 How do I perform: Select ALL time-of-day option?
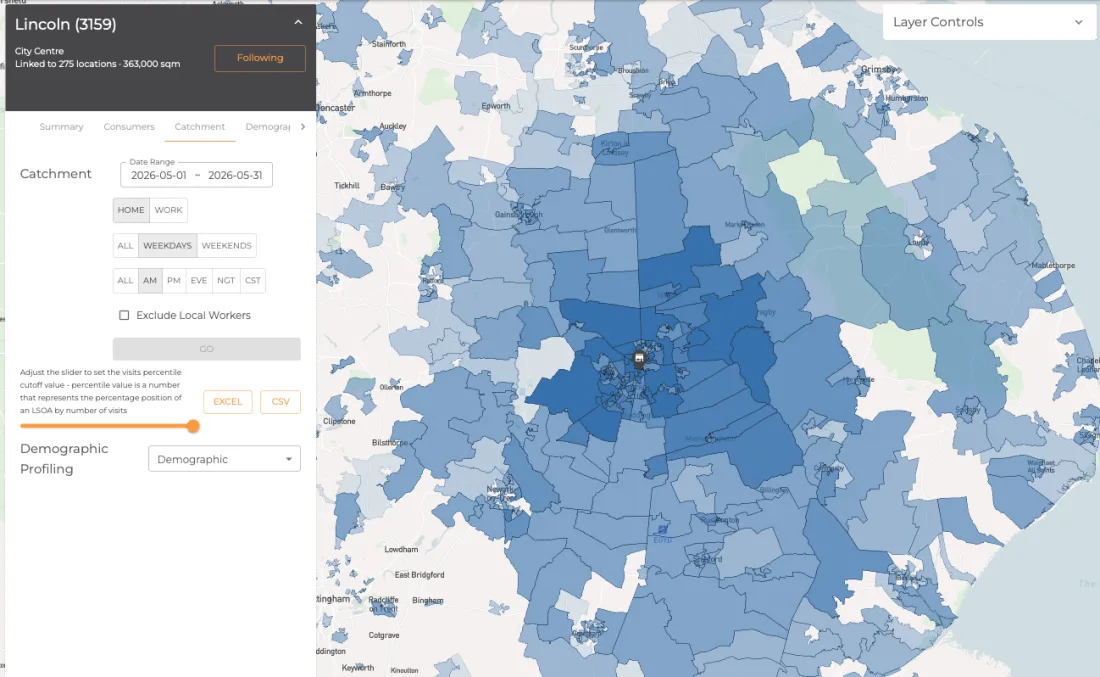pyautogui.click(x=126, y=281)
